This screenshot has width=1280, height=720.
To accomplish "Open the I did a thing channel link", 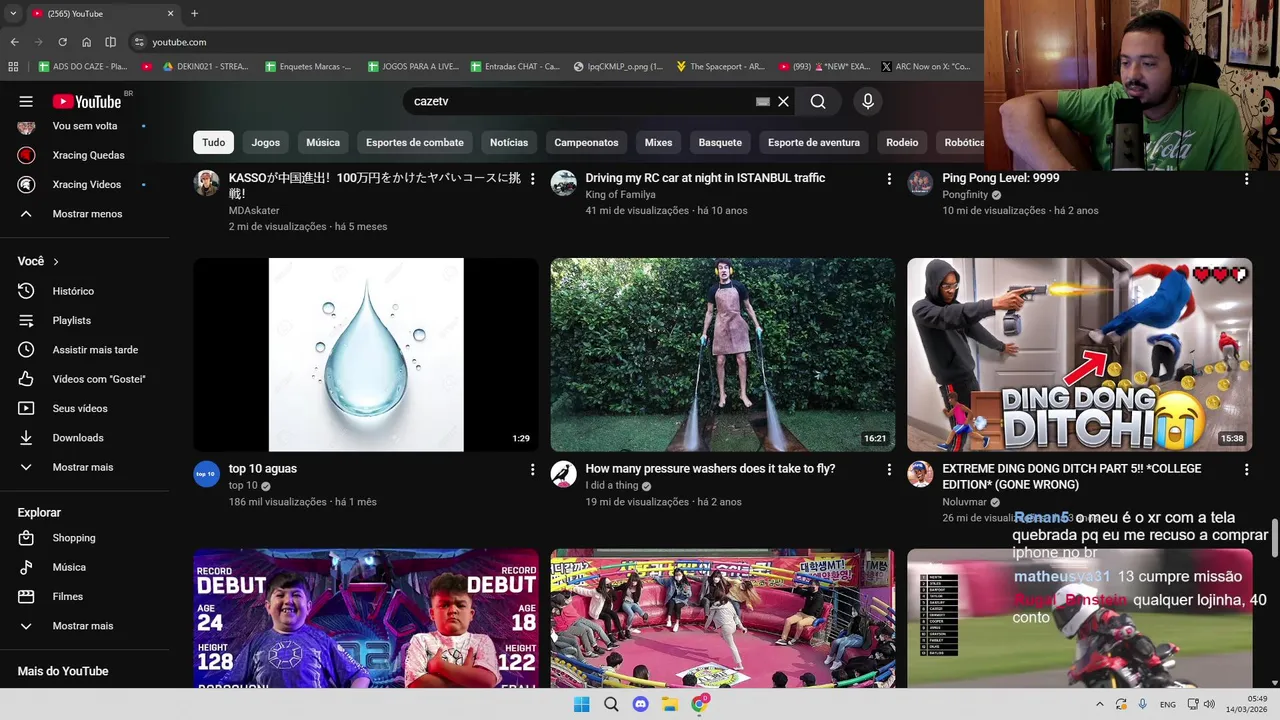I will coord(612,486).
